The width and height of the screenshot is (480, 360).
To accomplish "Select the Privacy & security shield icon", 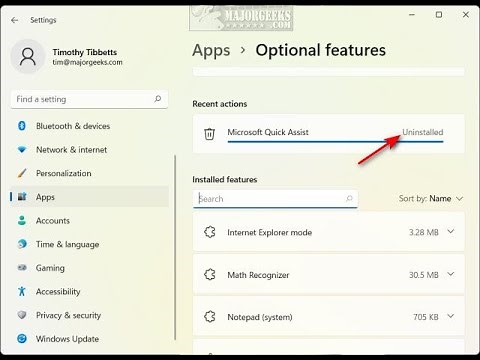I will tap(22, 315).
